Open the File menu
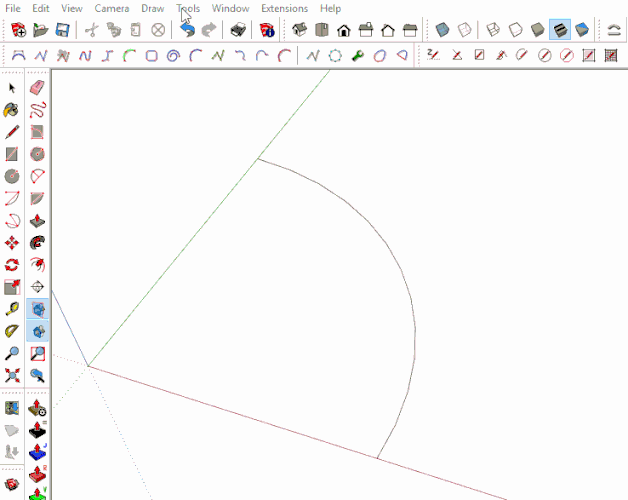The width and height of the screenshot is (628, 500). 13,8
